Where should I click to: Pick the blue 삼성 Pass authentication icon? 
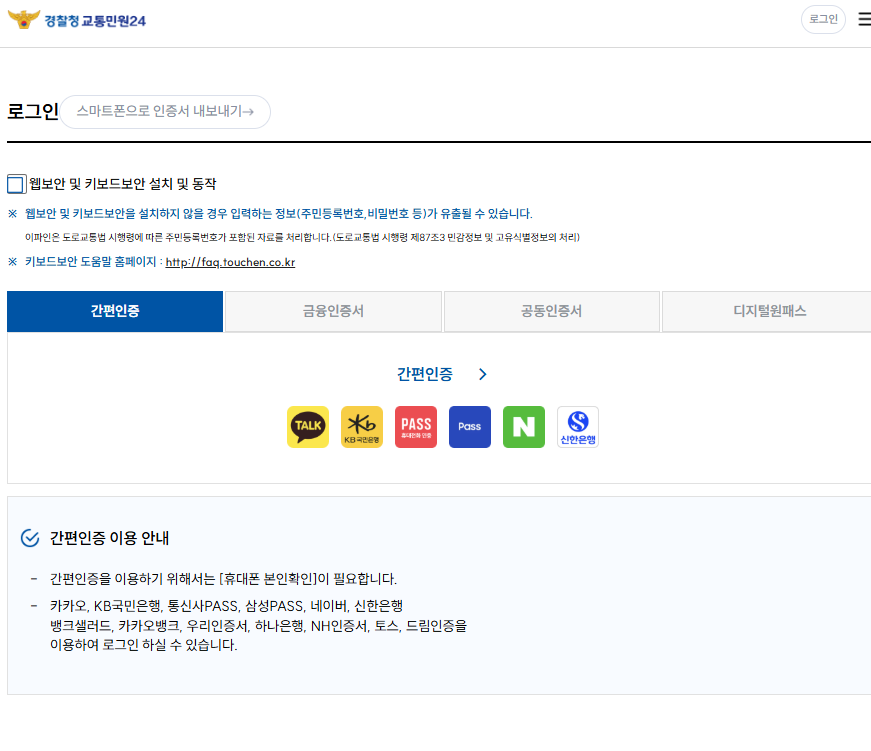(x=469, y=427)
